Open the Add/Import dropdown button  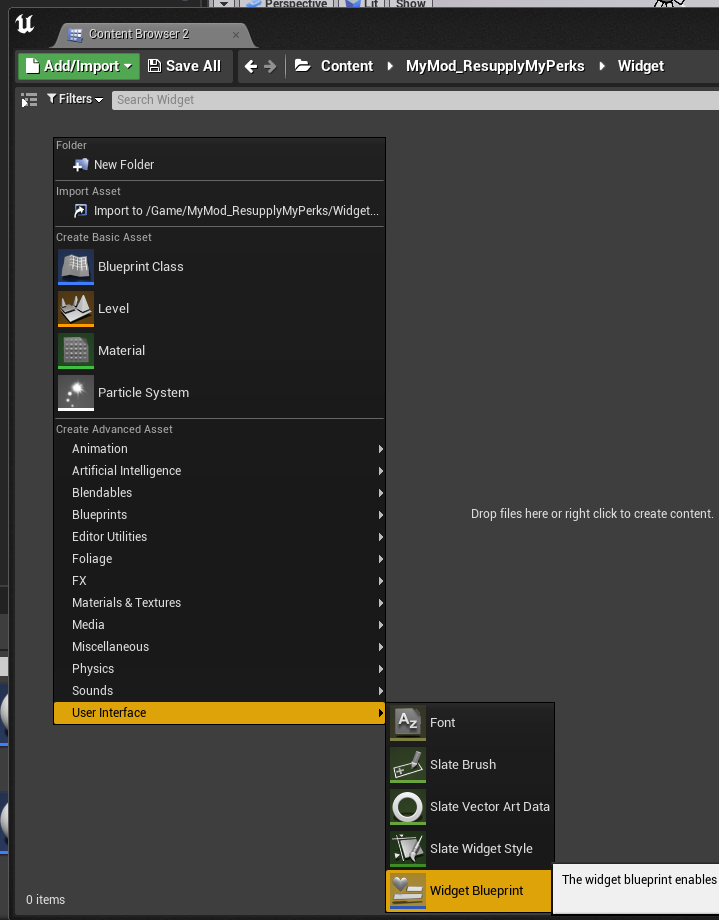79,66
